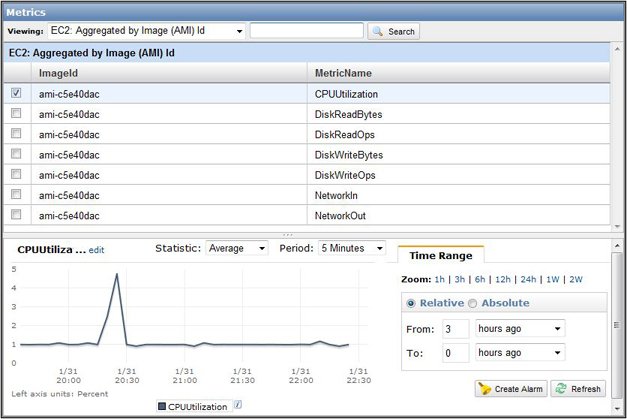This screenshot has height=419, width=627.
Task: Select the Absolute time range radio button
Action: (x=473, y=303)
